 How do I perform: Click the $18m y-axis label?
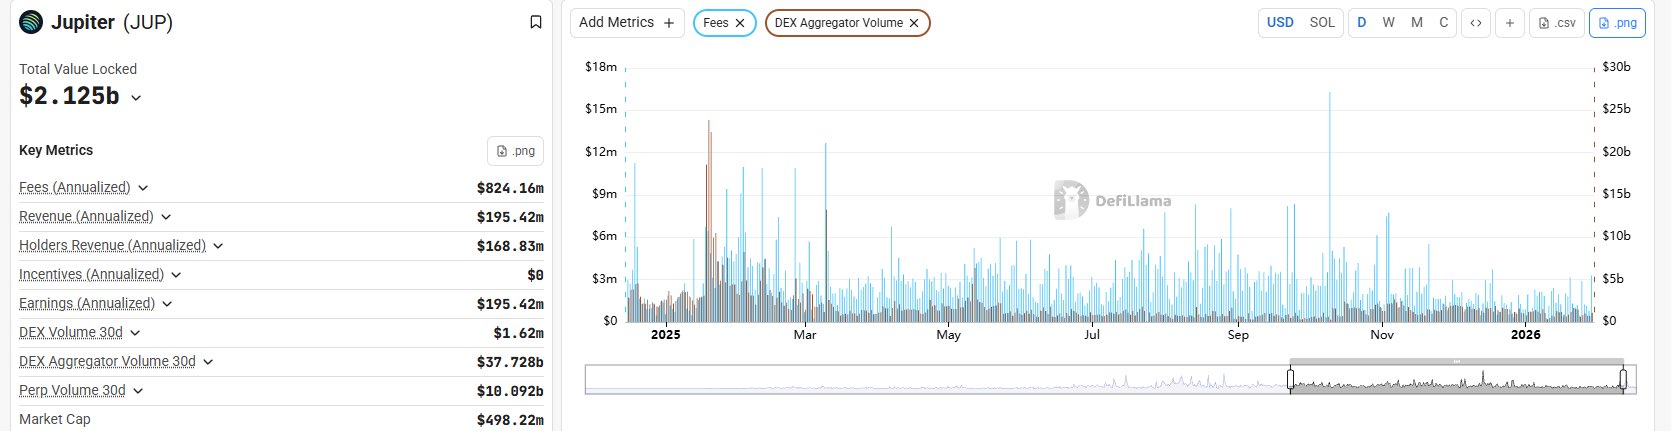pos(601,67)
